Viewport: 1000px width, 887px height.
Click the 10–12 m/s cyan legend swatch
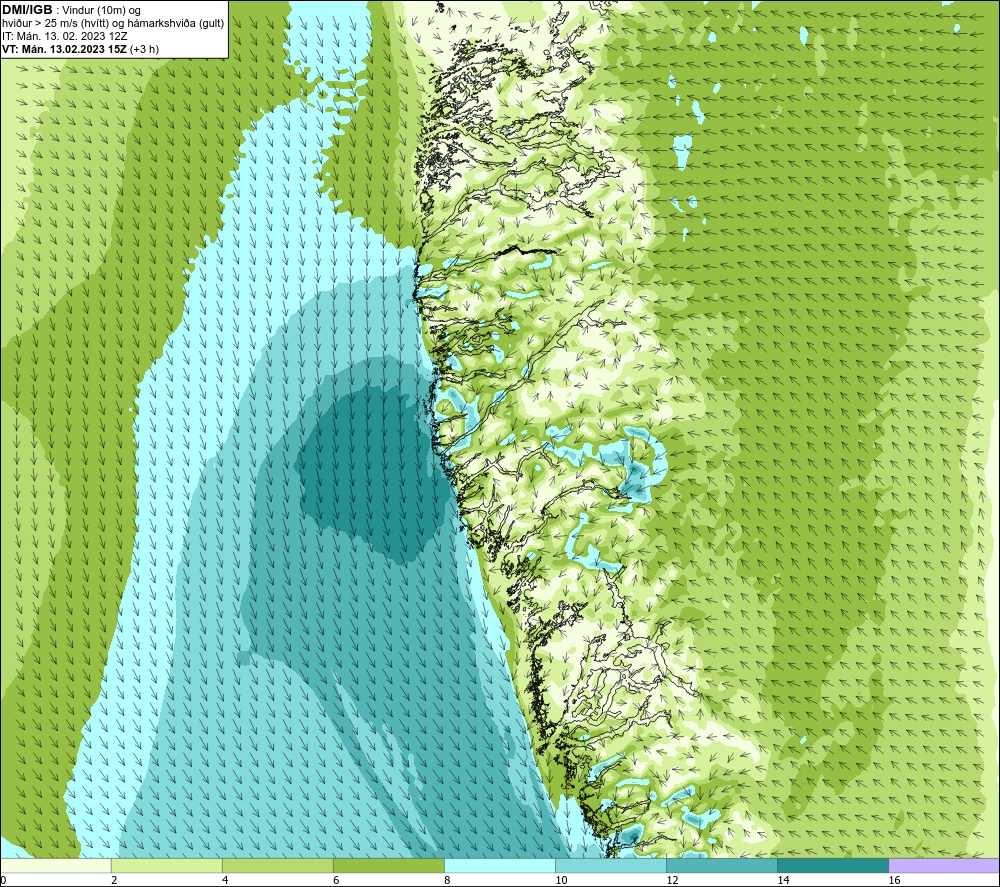[x=611, y=865]
